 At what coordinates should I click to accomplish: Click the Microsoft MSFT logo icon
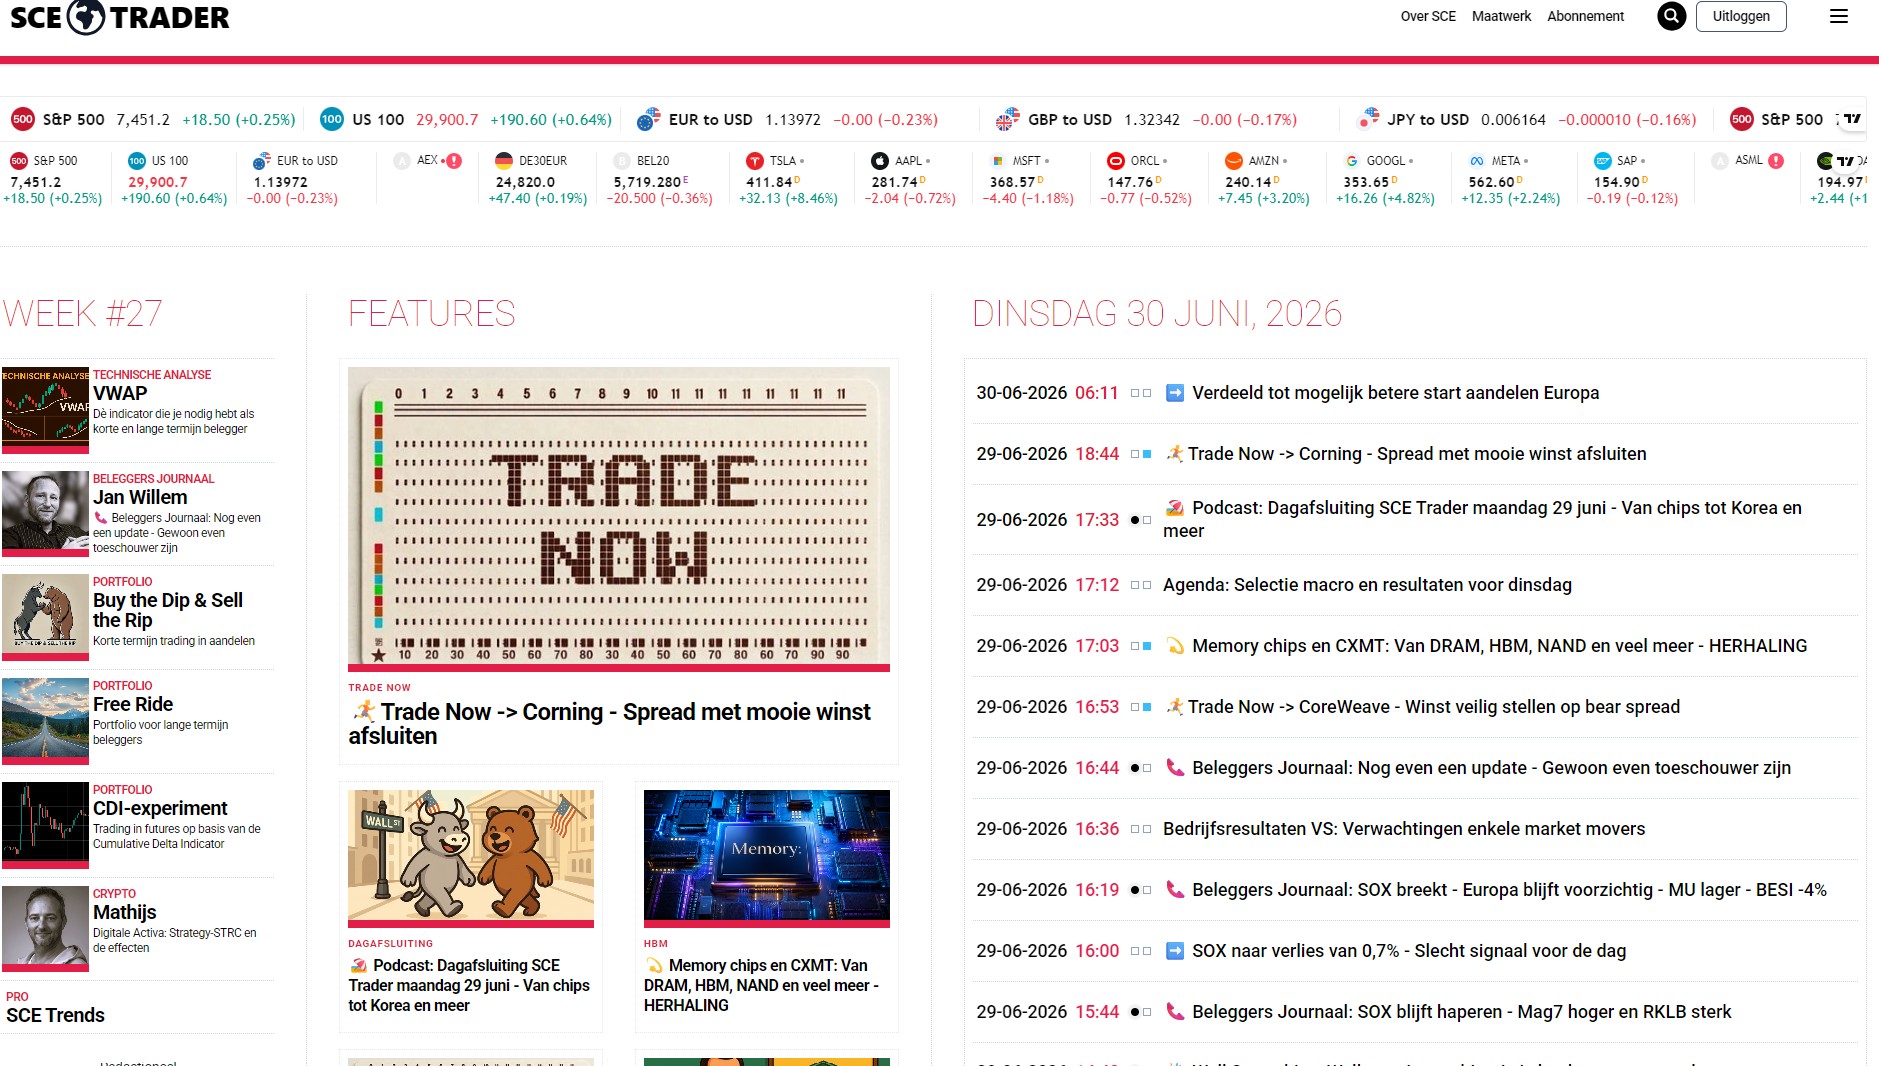[997, 161]
